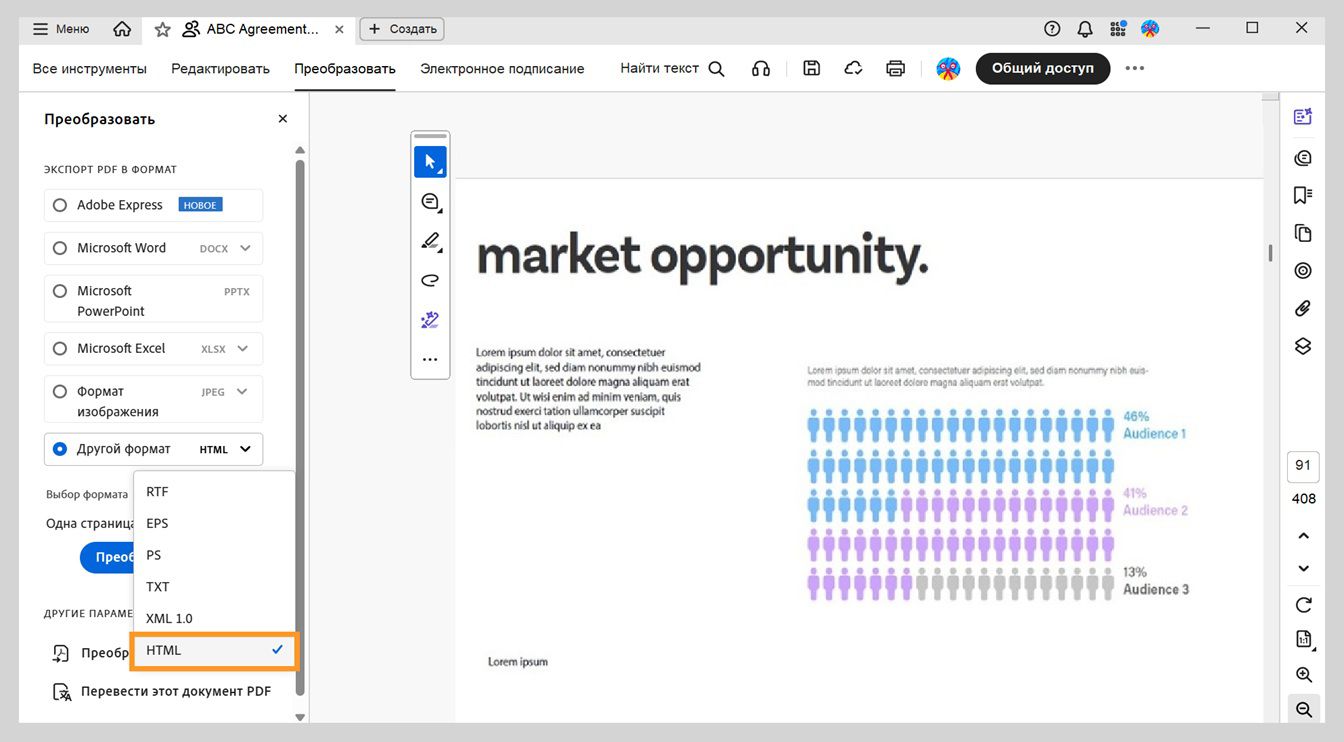The height and width of the screenshot is (742, 1344).
Task: Zoom in on the document
Action: [1303, 675]
